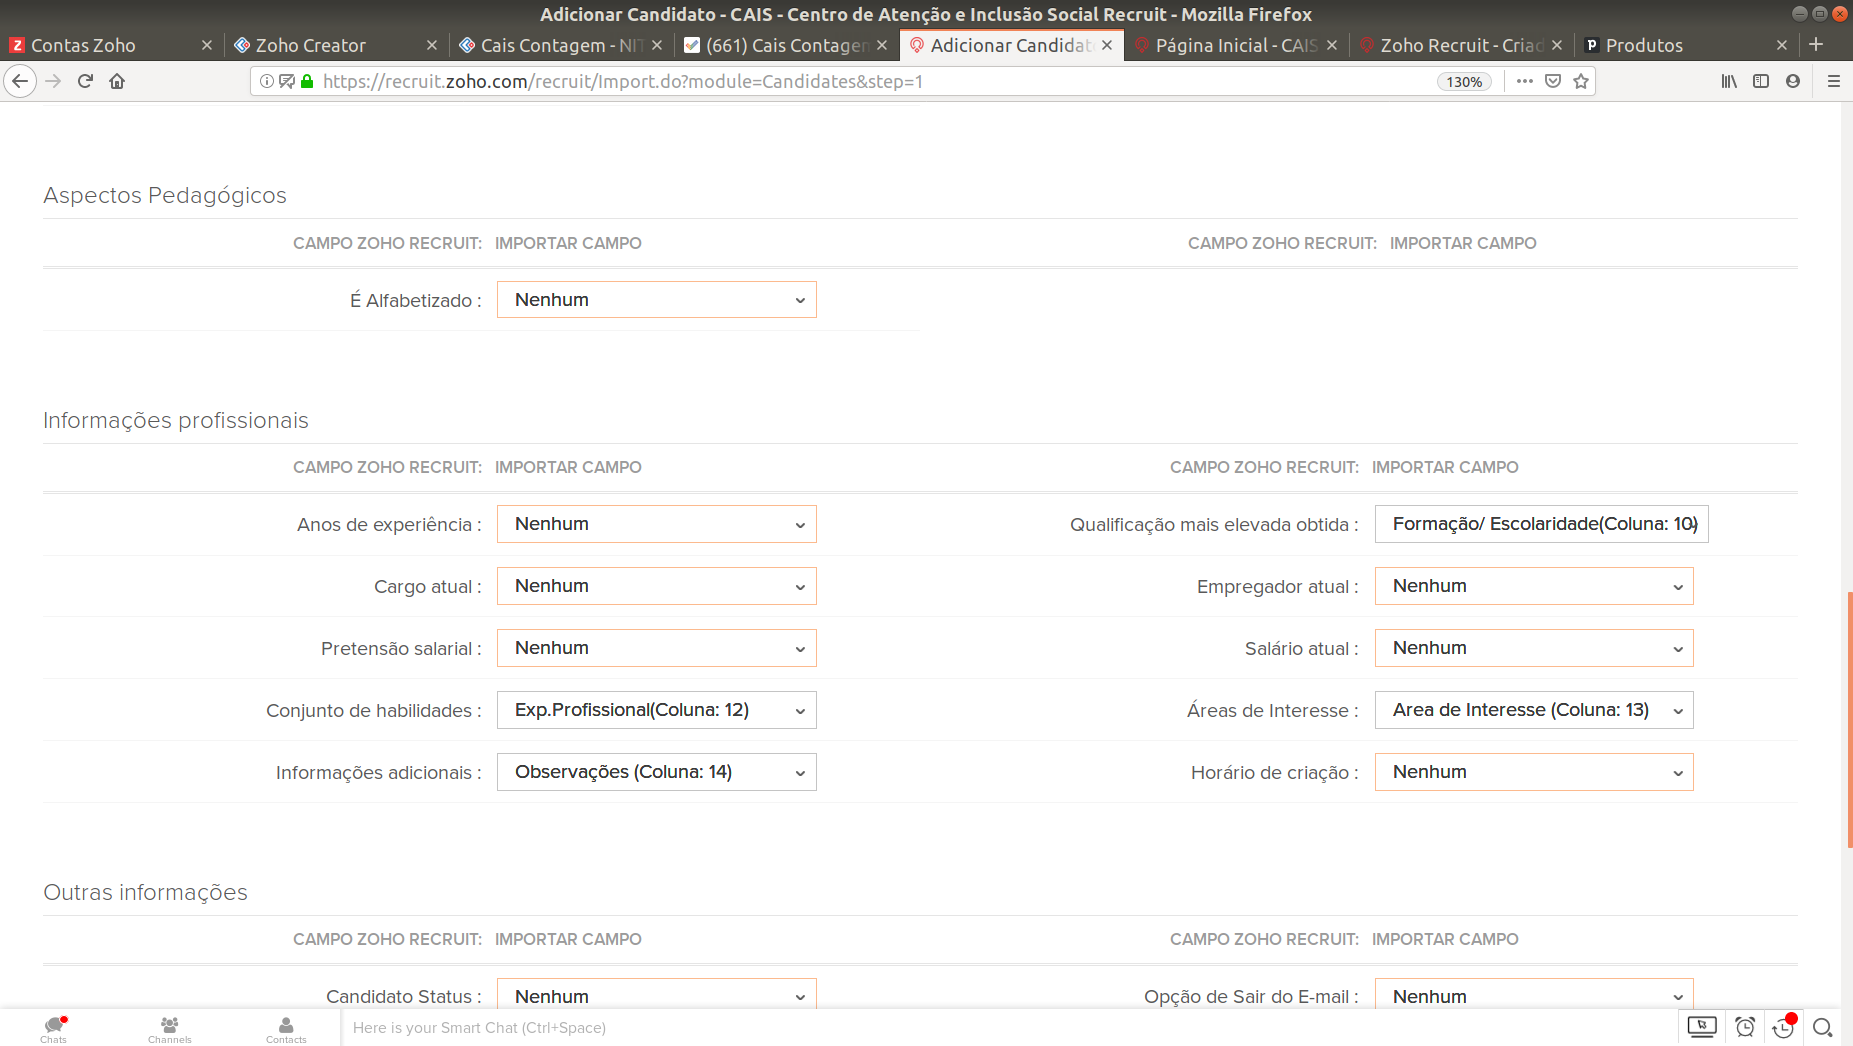1853x1046 pixels.
Task: Toggle Firefox sidebar view
Action: click(x=1761, y=81)
